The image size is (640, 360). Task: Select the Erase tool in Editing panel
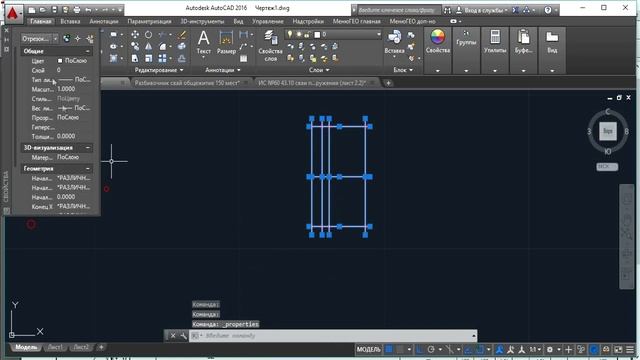(x=182, y=35)
